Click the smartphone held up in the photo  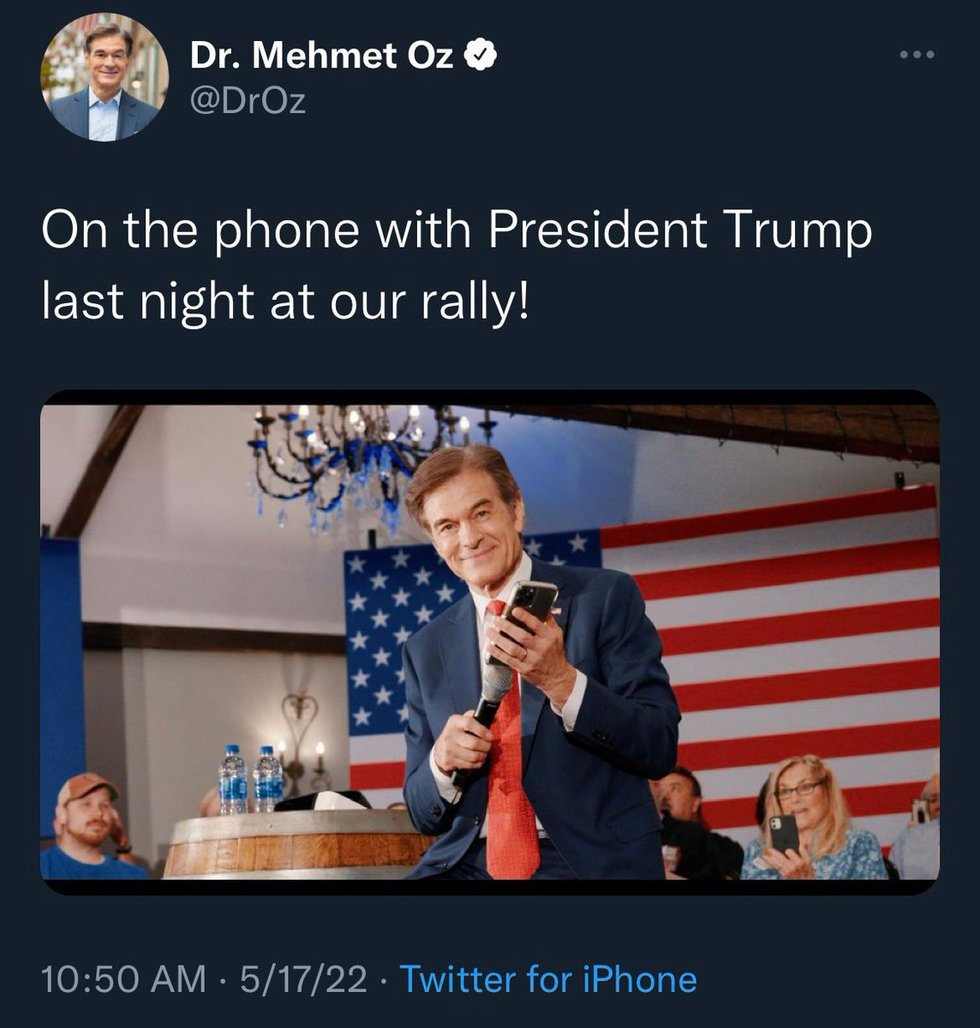(530, 610)
